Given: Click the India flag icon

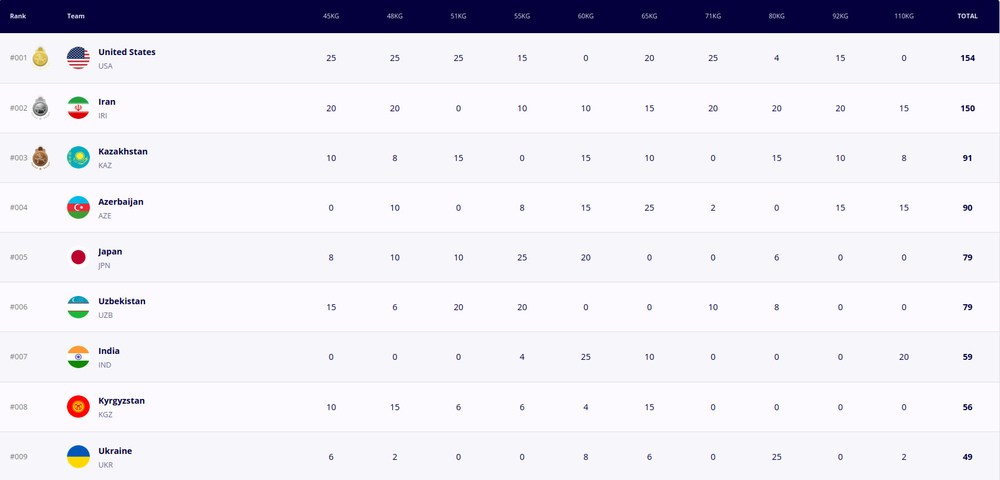Looking at the screenshot, I should 78,357.
